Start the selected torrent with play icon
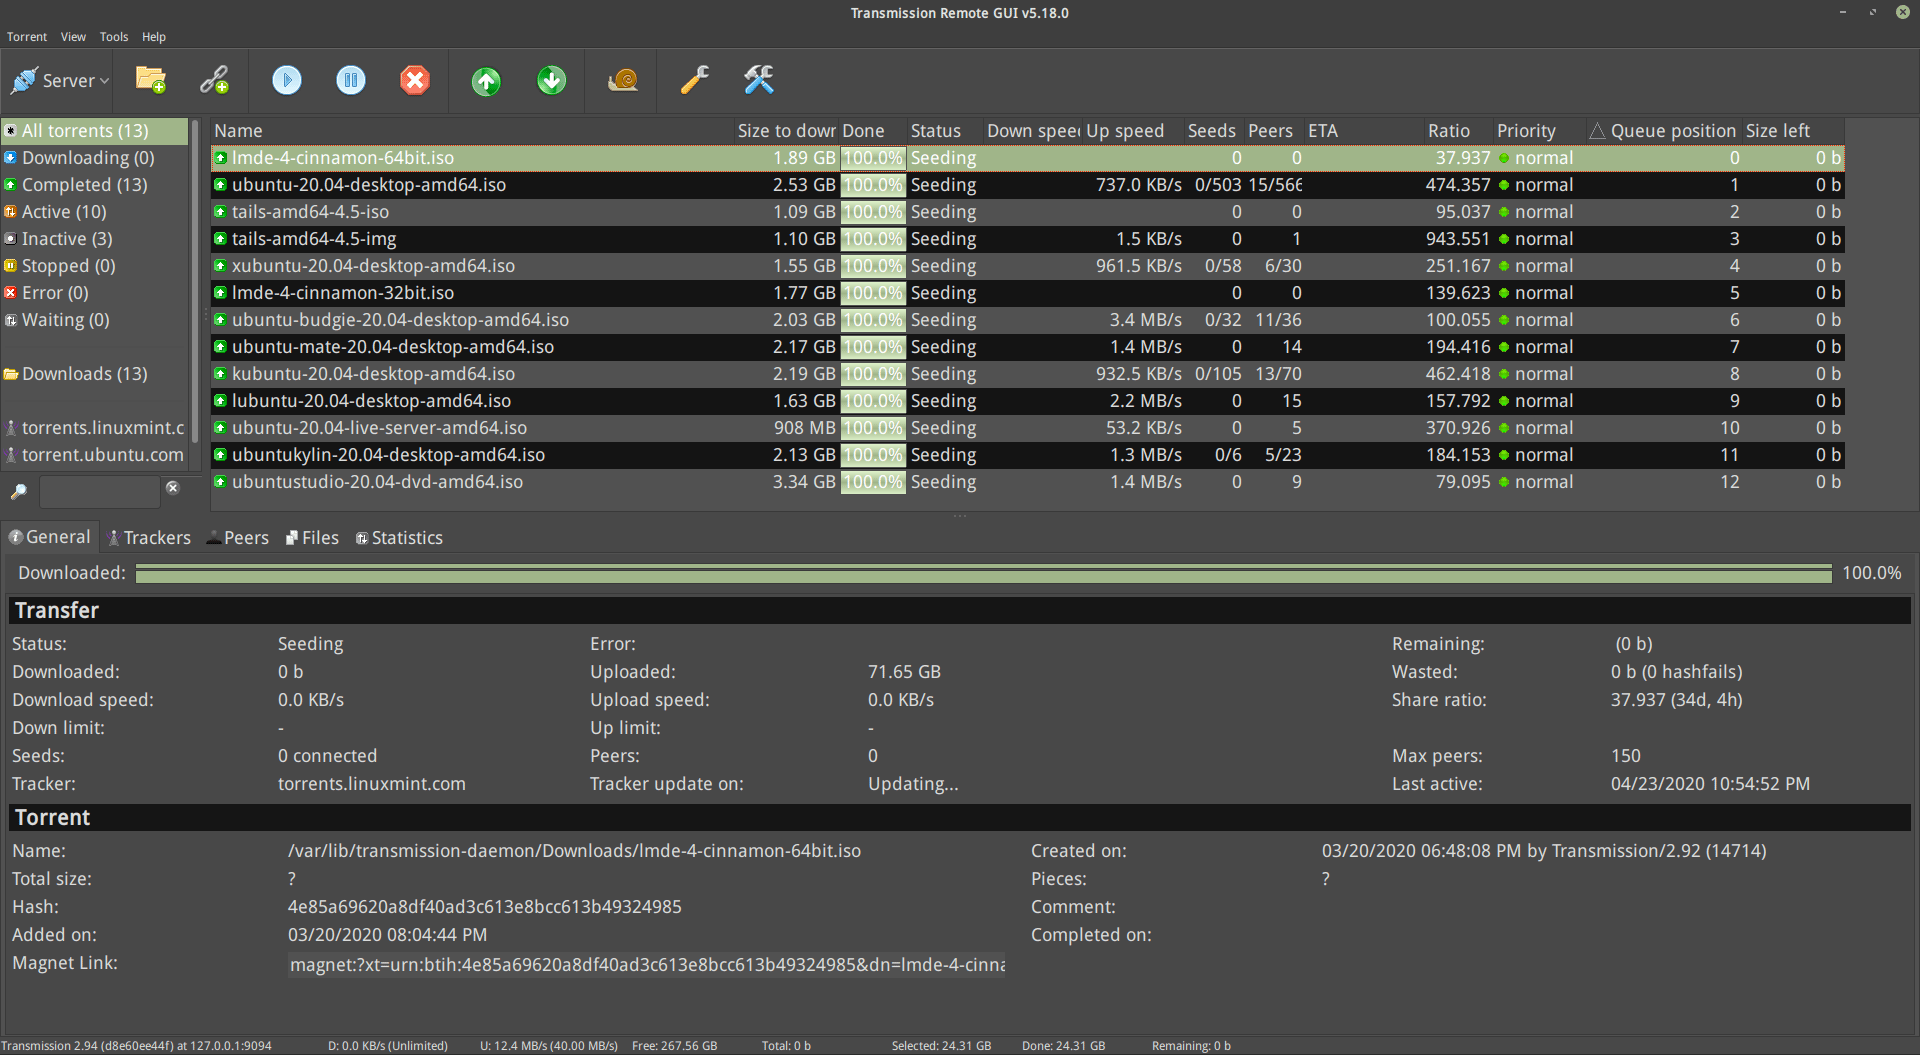Image resolution: width=1920 pixels, height=1055 pixels. (x=287, y=80)
